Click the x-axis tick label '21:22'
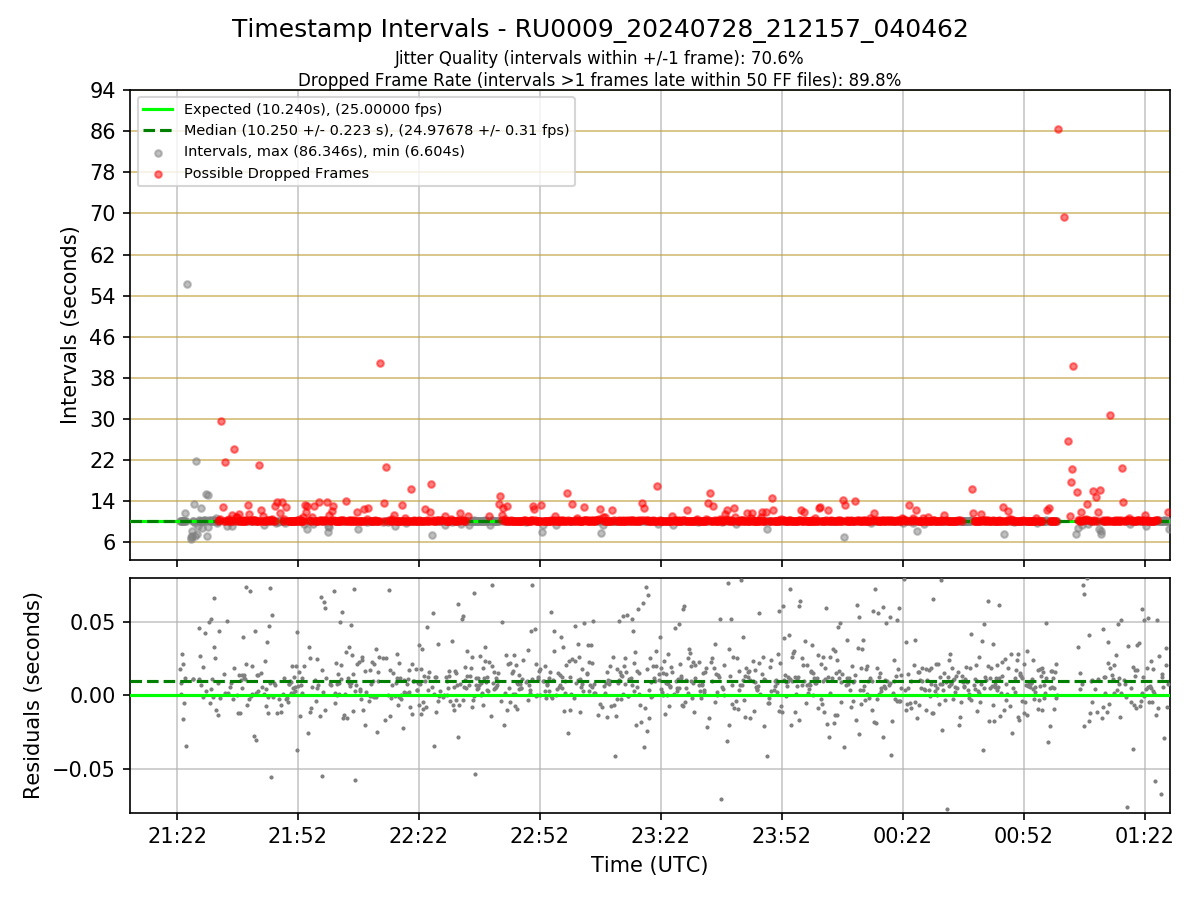The height and width of the screenshot is (900, 1200). coord(177,835)
